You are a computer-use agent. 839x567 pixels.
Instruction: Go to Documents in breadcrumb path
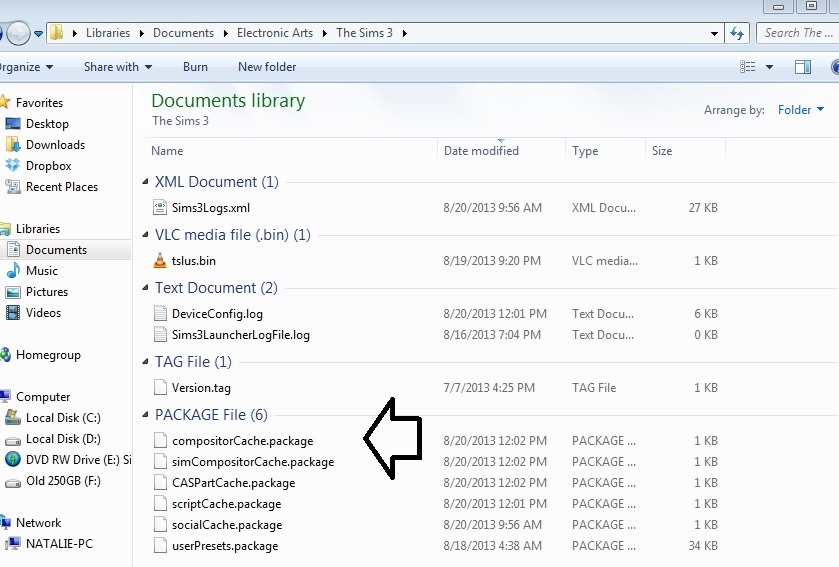pyautogui.click(x=183, y=33)
